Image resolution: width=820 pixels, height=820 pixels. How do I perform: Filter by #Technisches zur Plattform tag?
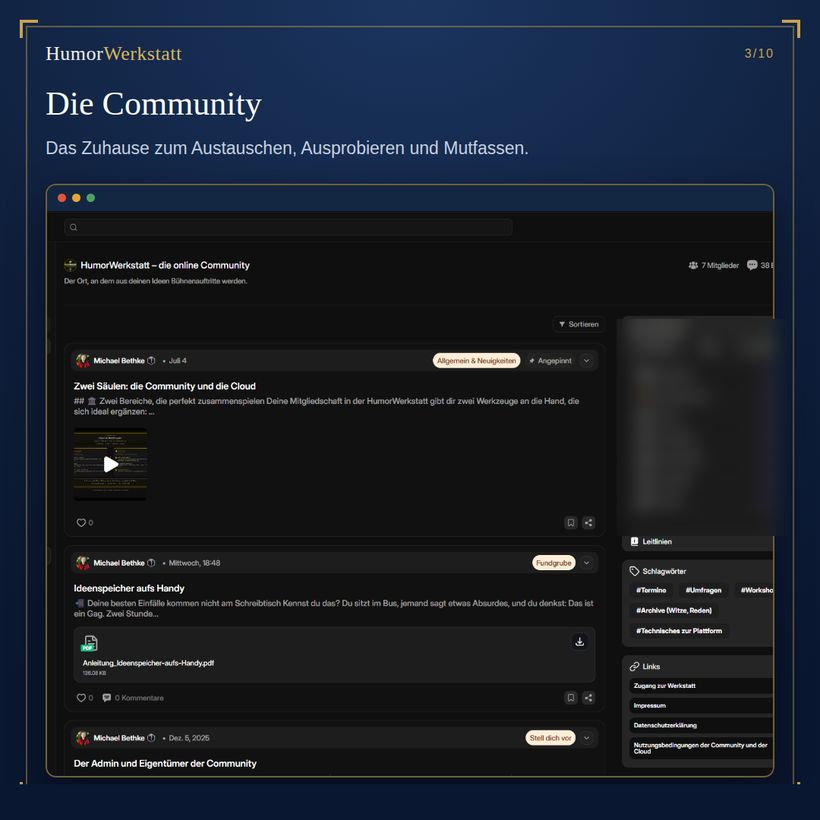(x=679, y=631)
